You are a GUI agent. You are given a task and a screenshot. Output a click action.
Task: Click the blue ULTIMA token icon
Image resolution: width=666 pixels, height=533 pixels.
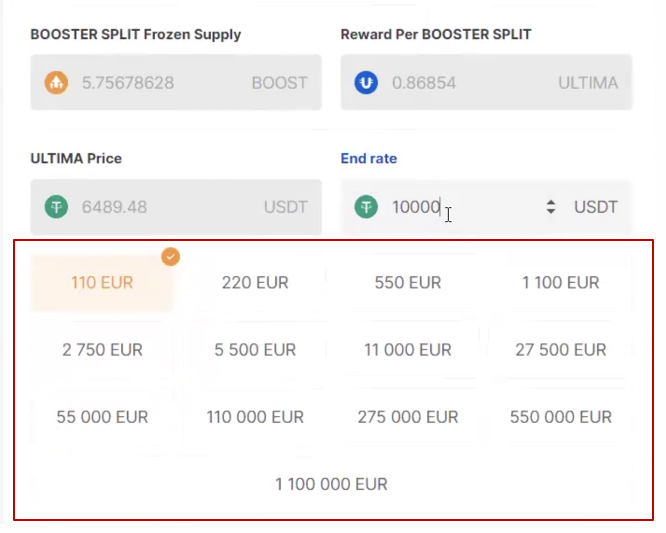[x=366, y=82]
